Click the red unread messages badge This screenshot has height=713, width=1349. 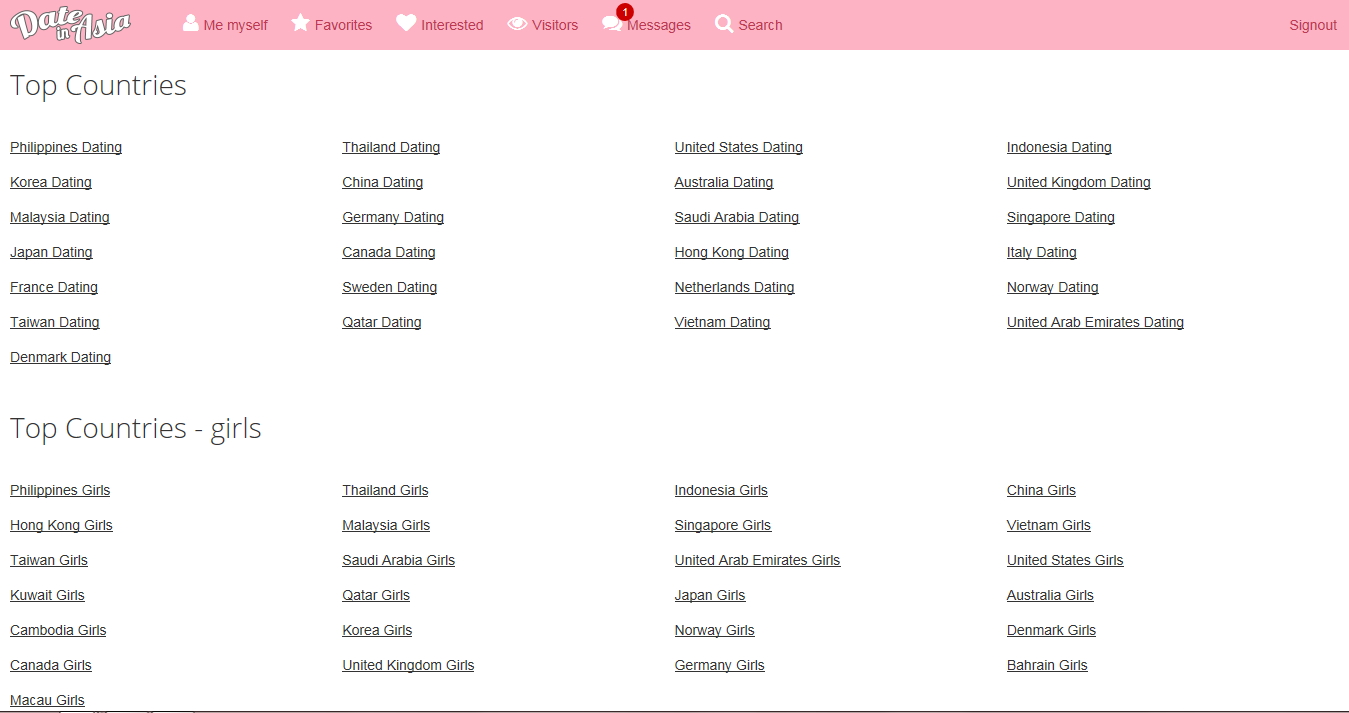625,12
